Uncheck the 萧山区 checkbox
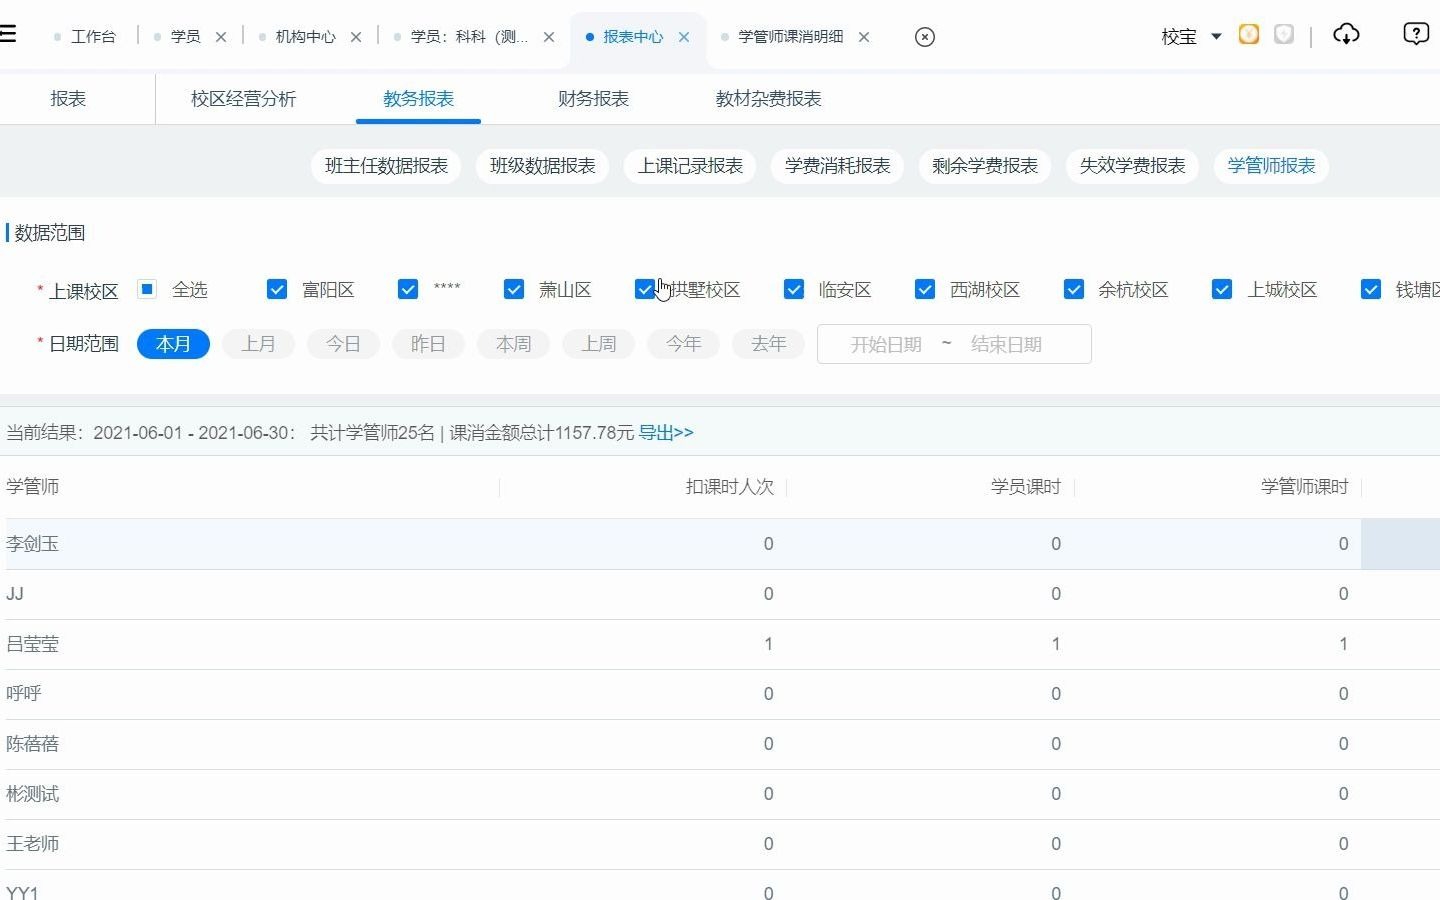This screenshot has width=1440, height=900. [514, 289]
